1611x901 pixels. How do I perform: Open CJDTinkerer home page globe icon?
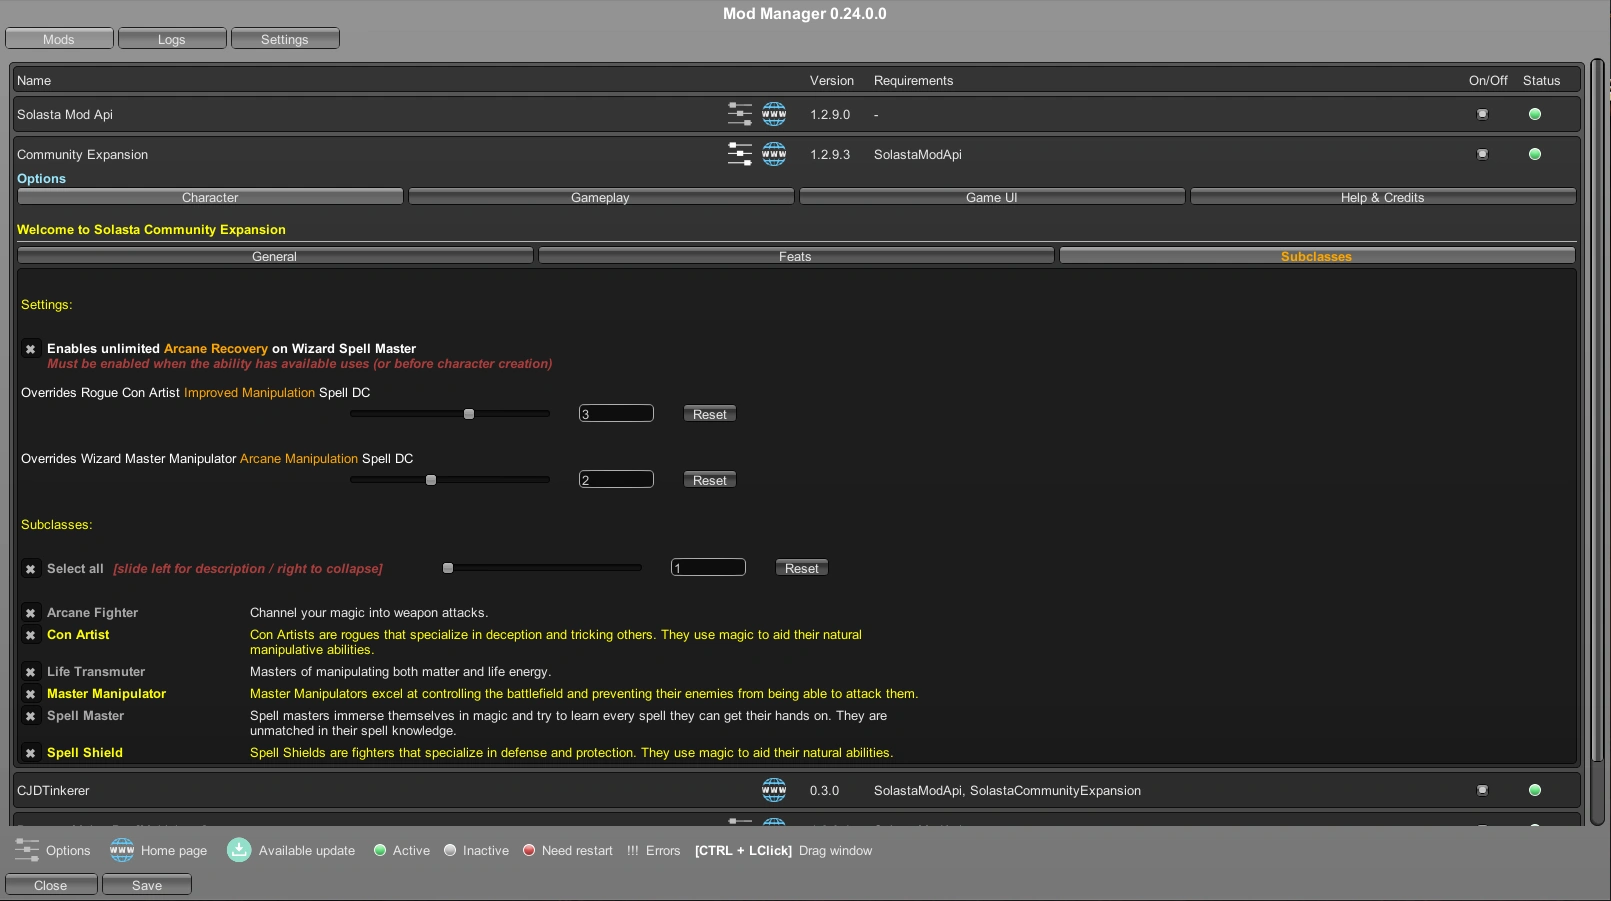click(x=774, y=790)
